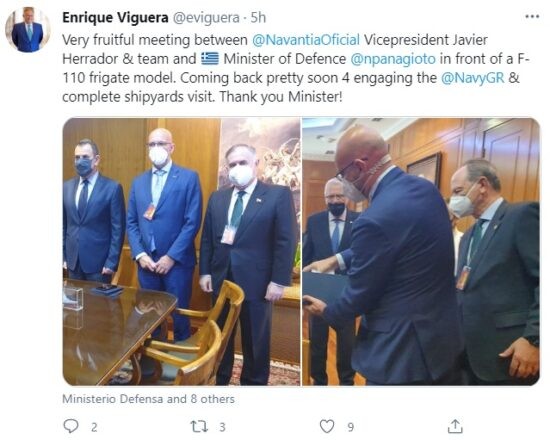Screen dimensions: 550x440
Task: Like the tweet with the heart icon
Action: 327,426
